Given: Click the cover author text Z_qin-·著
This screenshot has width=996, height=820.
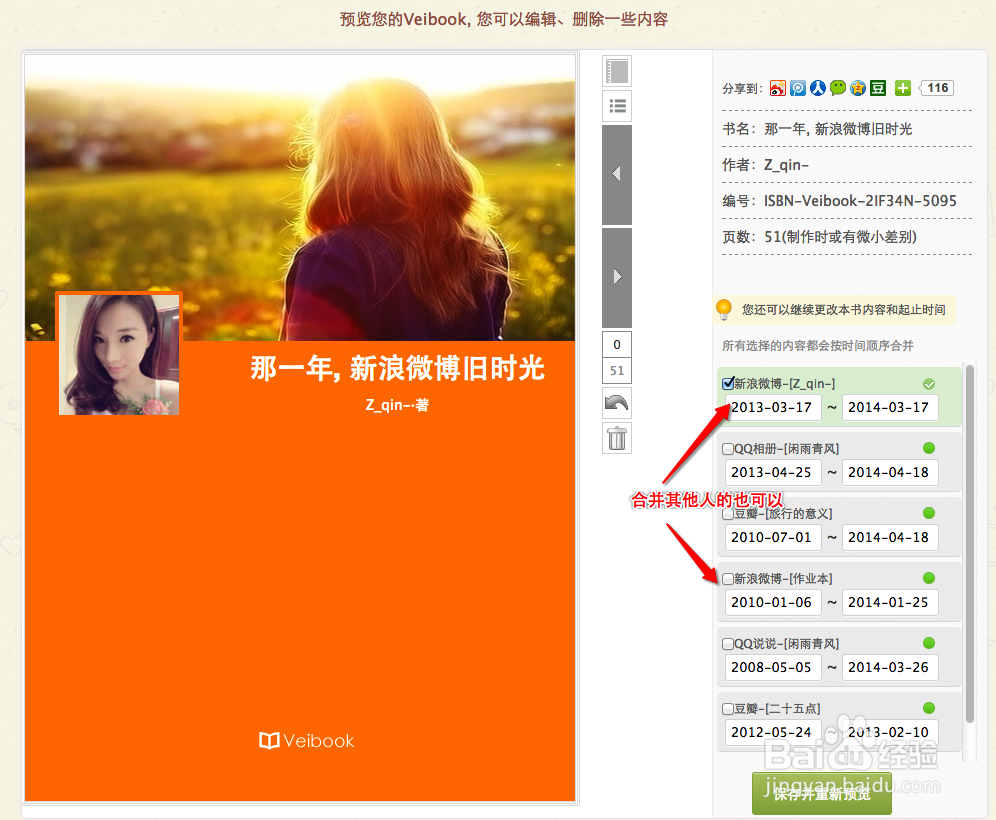Looking at the screenshot, I should [397, 405].
